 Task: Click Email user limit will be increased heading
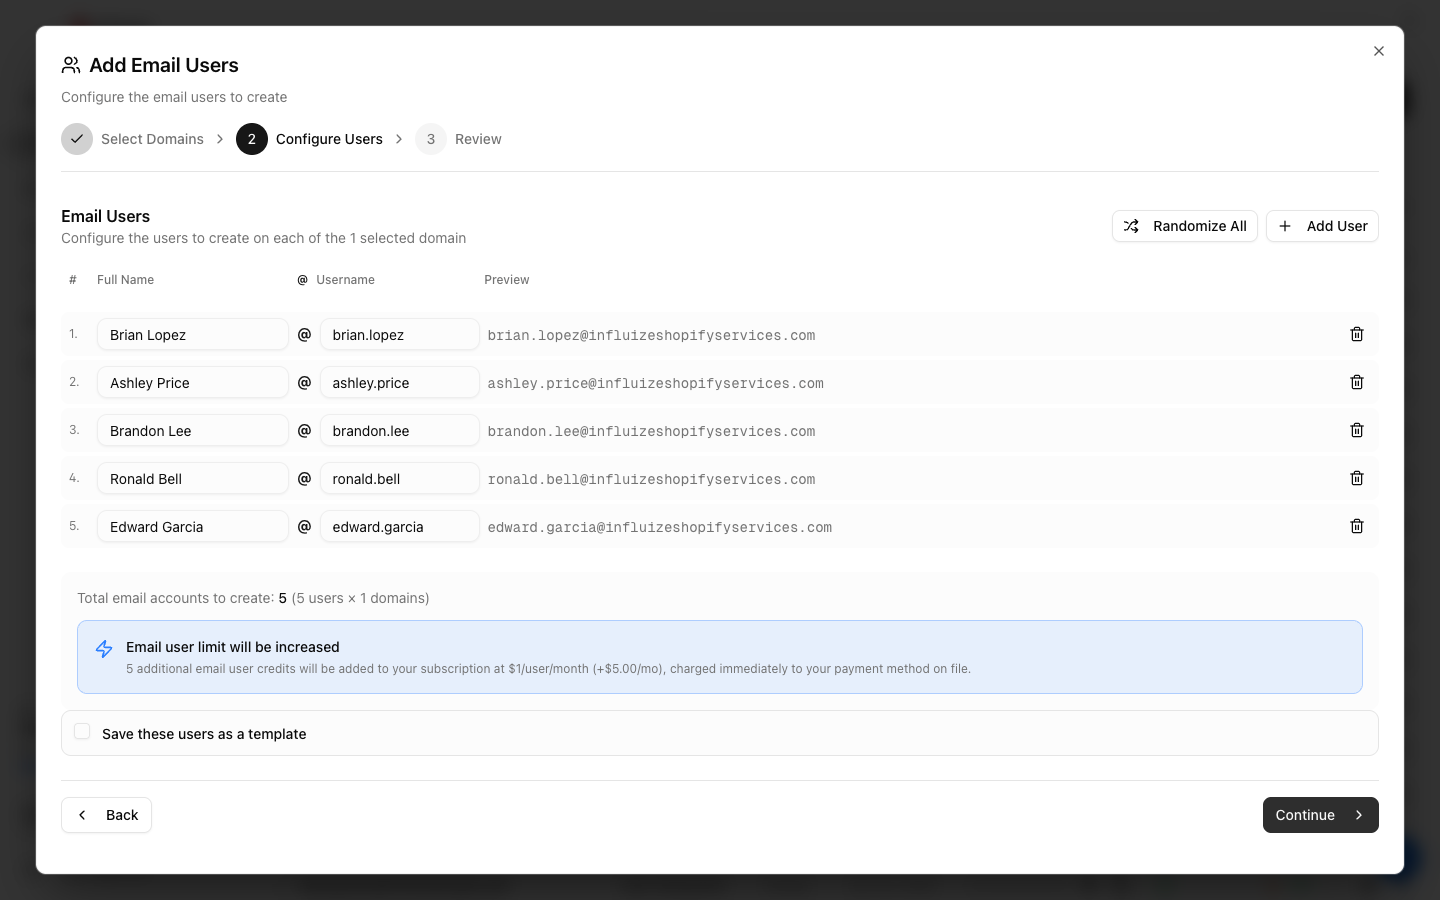coord(233,647)
